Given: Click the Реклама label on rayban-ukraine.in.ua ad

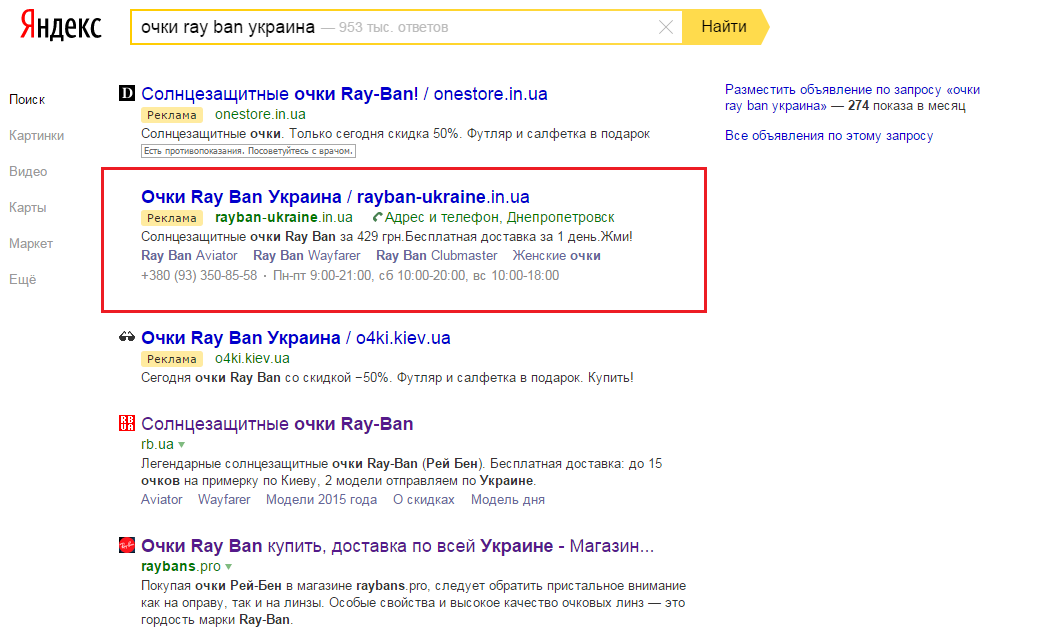Looking at the screenshot, I should pyautogui.click(x=172, y=218).
